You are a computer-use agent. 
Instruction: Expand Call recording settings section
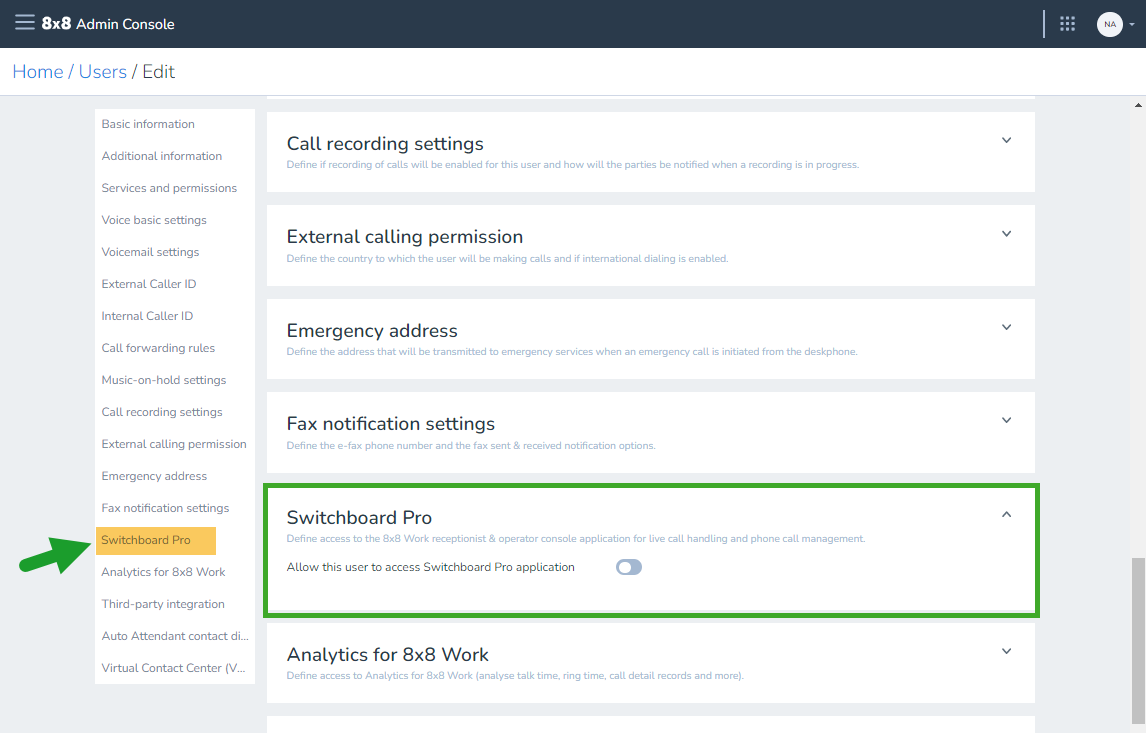click(x=1006, y=140)
